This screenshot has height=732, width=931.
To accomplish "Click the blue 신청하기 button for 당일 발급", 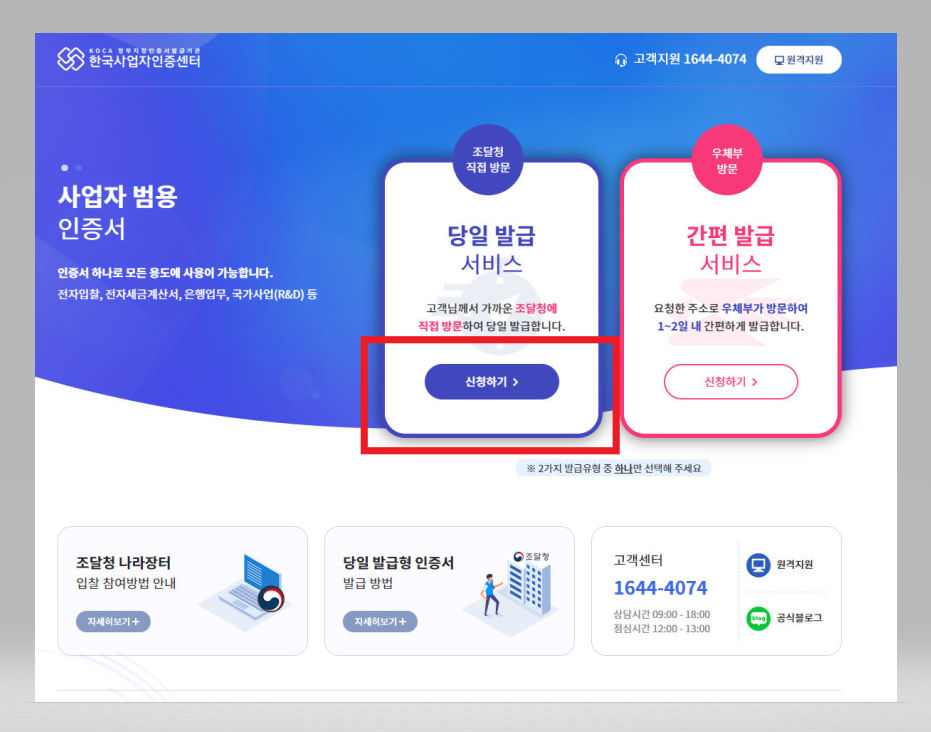I will (x=492, y=382).
